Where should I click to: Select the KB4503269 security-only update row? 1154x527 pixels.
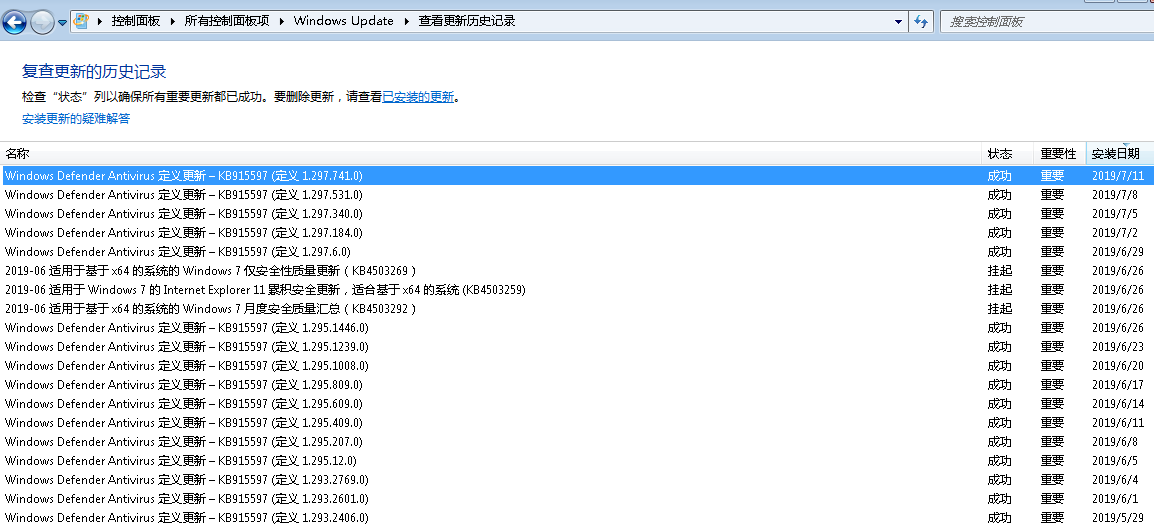577,271
